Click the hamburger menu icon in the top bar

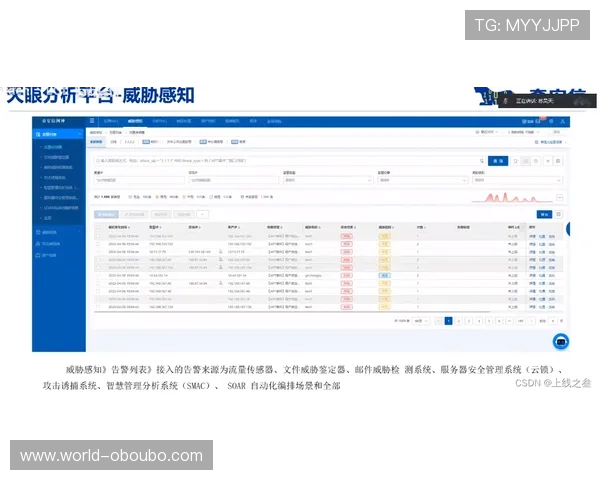pyautogui.click(x=92, y=121)
